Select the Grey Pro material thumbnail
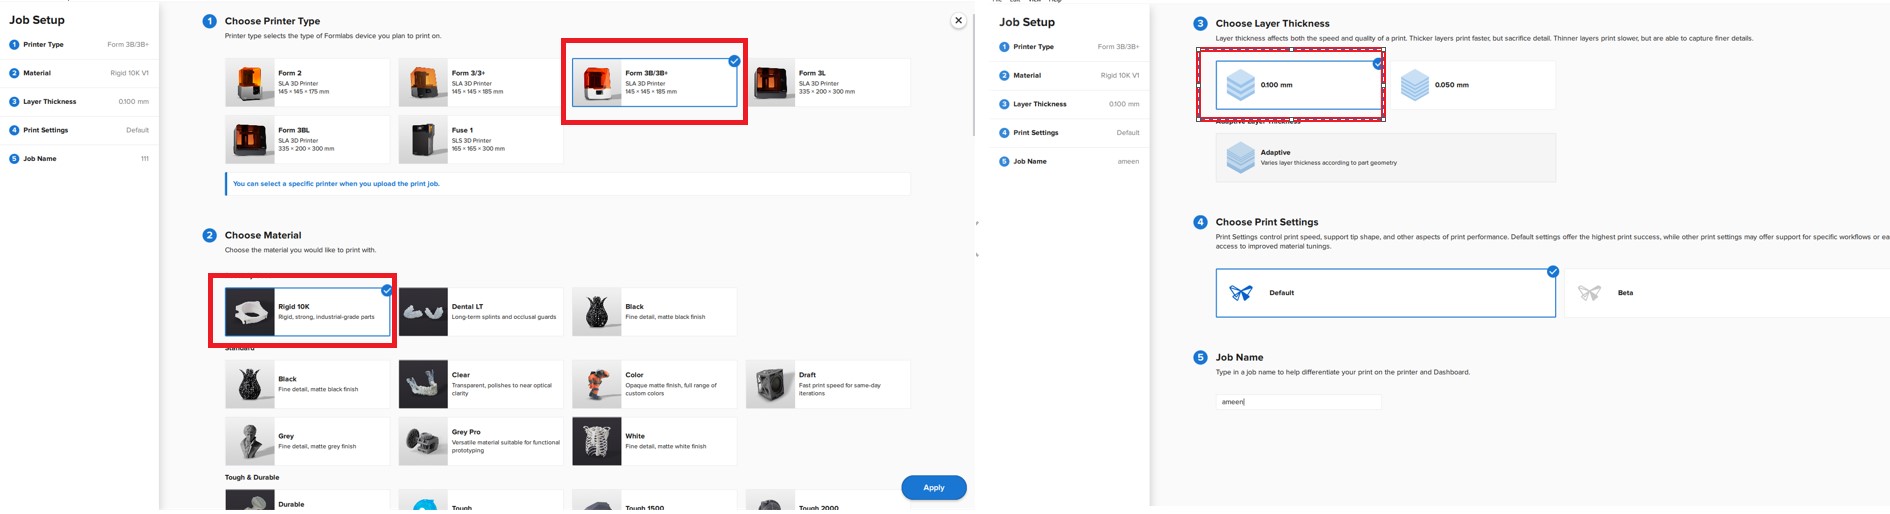Screen dimensions: 1890x514 (423, 441)
